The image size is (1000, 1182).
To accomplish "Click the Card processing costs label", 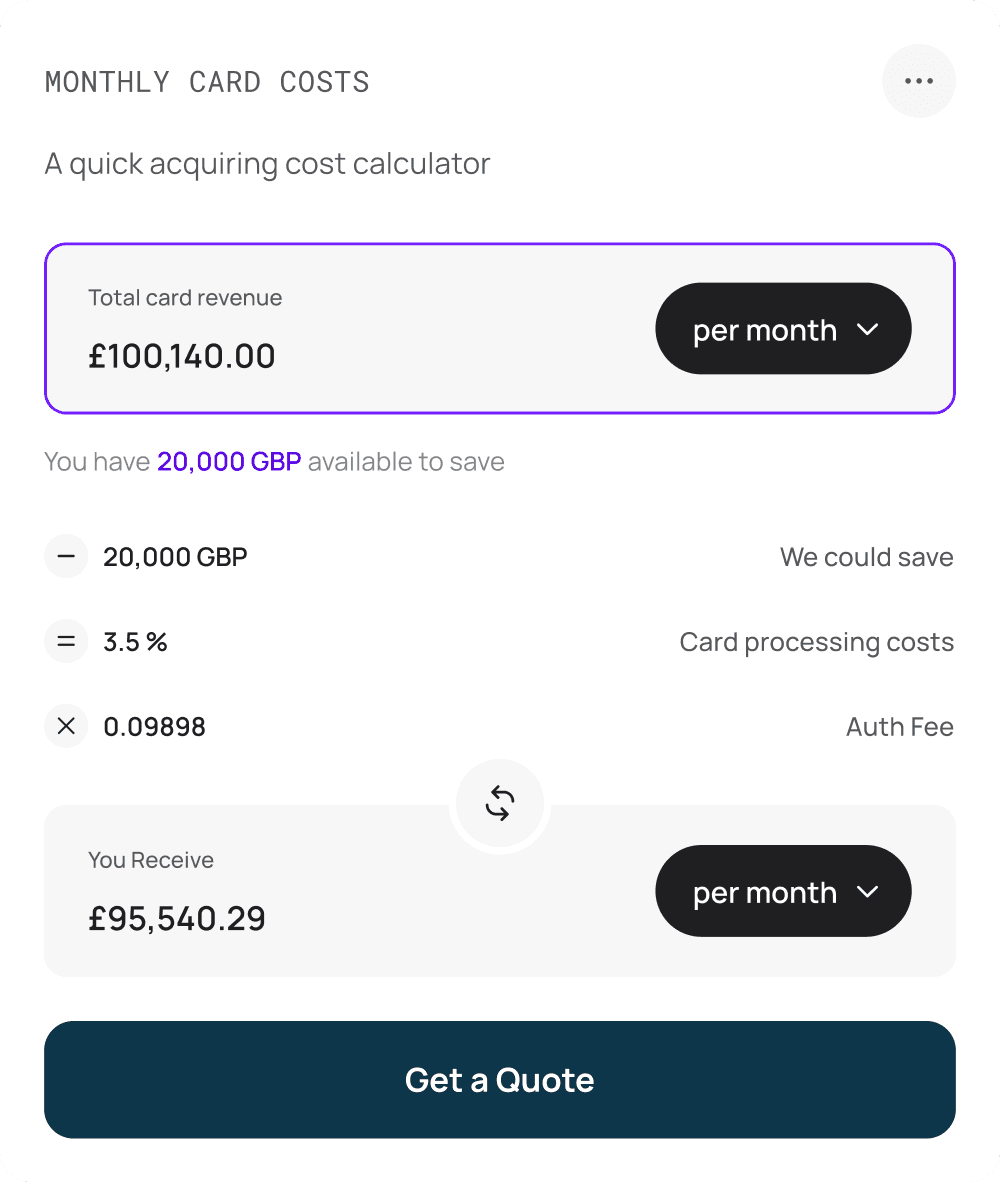I will point(817,642).
